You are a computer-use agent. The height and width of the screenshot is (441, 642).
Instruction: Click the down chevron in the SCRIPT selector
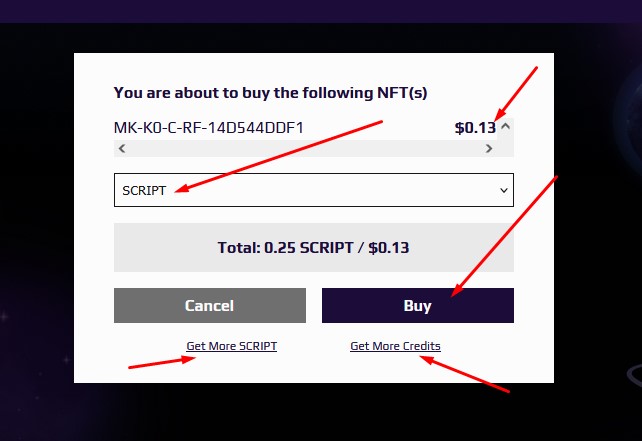[x=504, y=190]
